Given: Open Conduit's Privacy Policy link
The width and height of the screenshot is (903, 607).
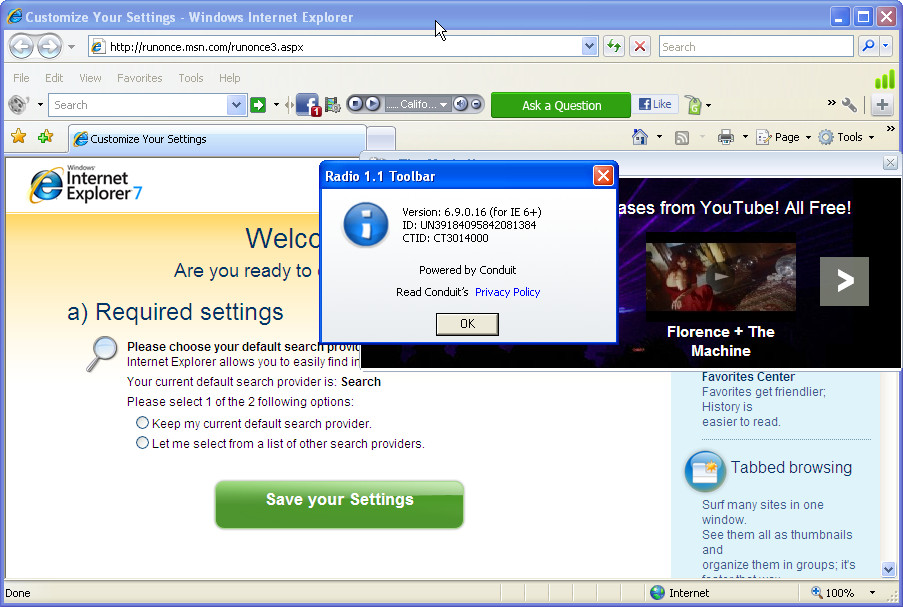Looking at the screenshot, I should [507, 292].
